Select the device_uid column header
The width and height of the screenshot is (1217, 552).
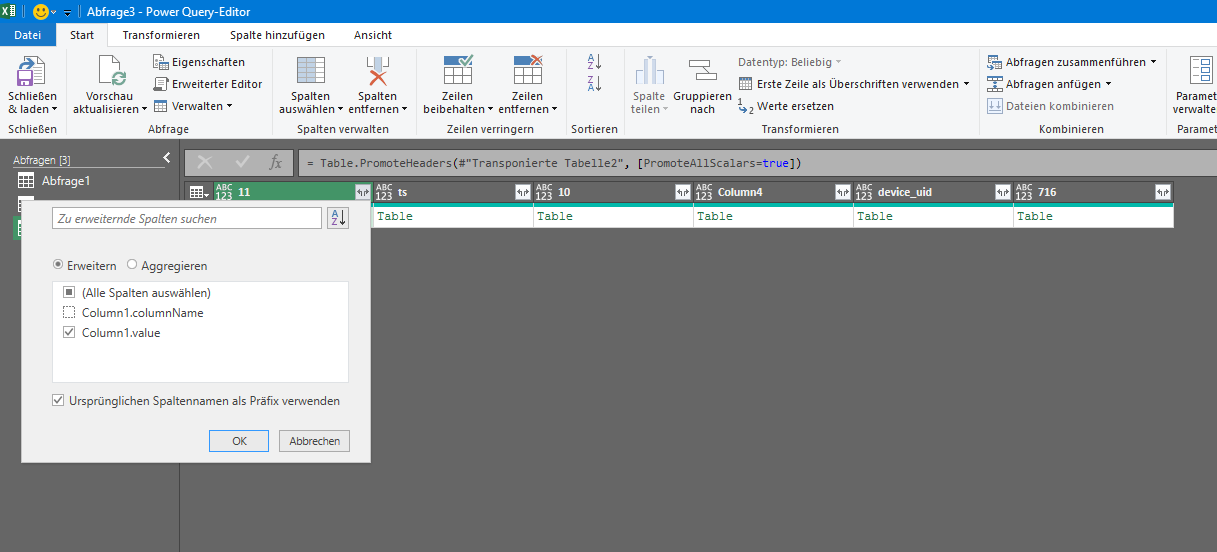tap(933, 192)
